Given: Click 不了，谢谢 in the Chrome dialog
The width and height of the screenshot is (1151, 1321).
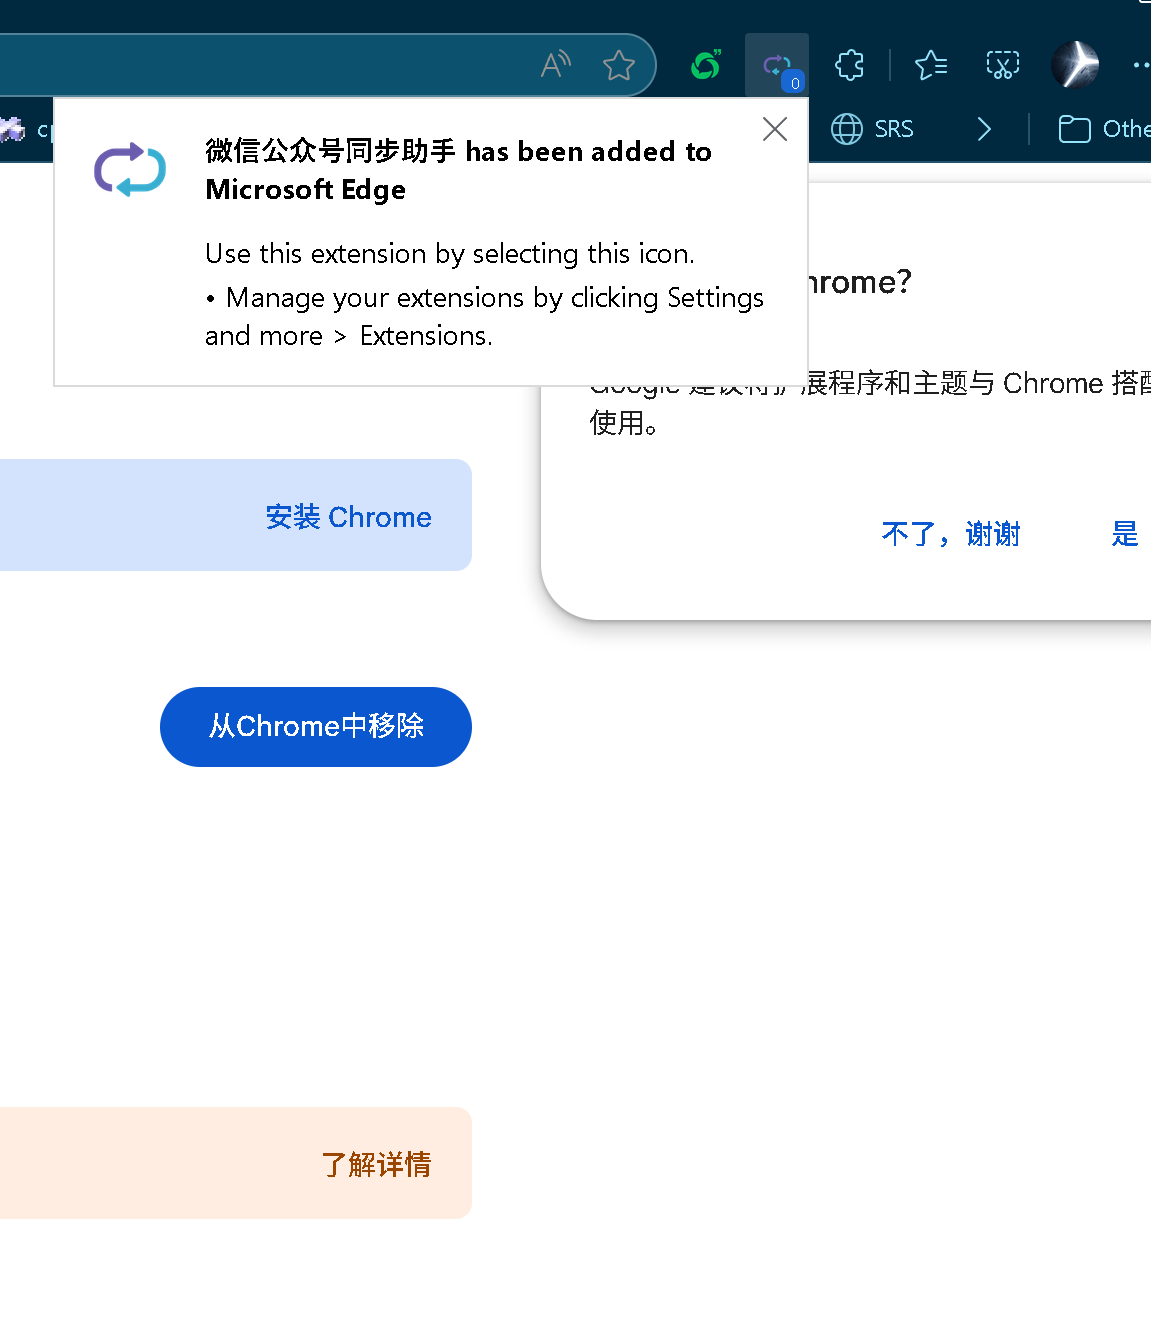Looking at the screenshot, I should click(x=951, y=534).
